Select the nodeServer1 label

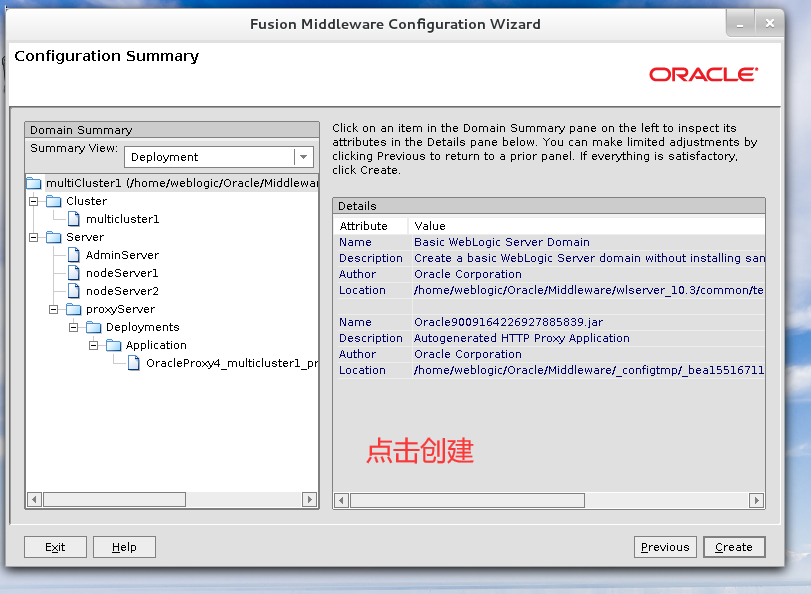122,273
